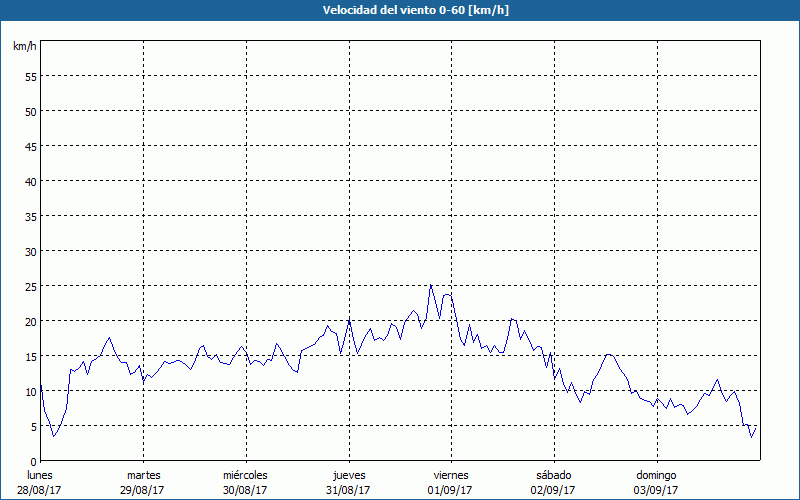This screenshot has height=500, width=800.
Task: Pick the 45 speed axis label
Action: pyautogui.click(x=30, y=146)
